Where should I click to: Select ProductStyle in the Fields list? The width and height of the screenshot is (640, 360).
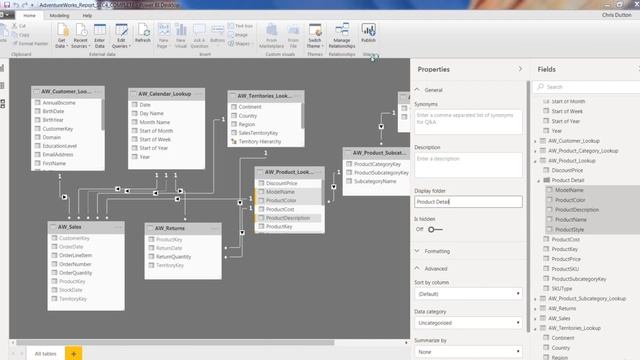[x=569, y=229]
